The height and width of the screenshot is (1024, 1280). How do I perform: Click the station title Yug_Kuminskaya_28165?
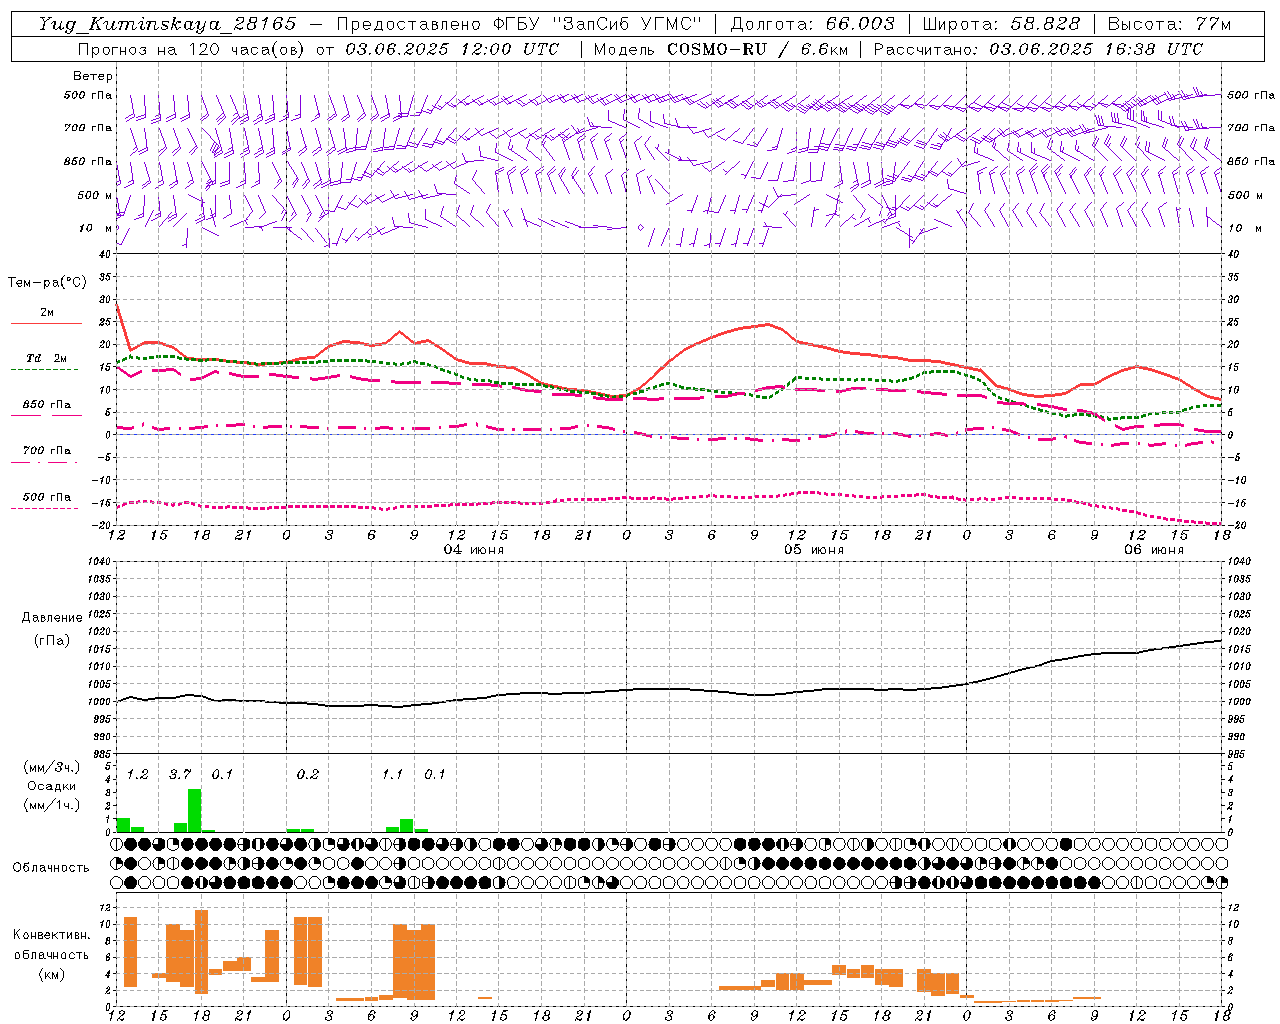[167, 24]
